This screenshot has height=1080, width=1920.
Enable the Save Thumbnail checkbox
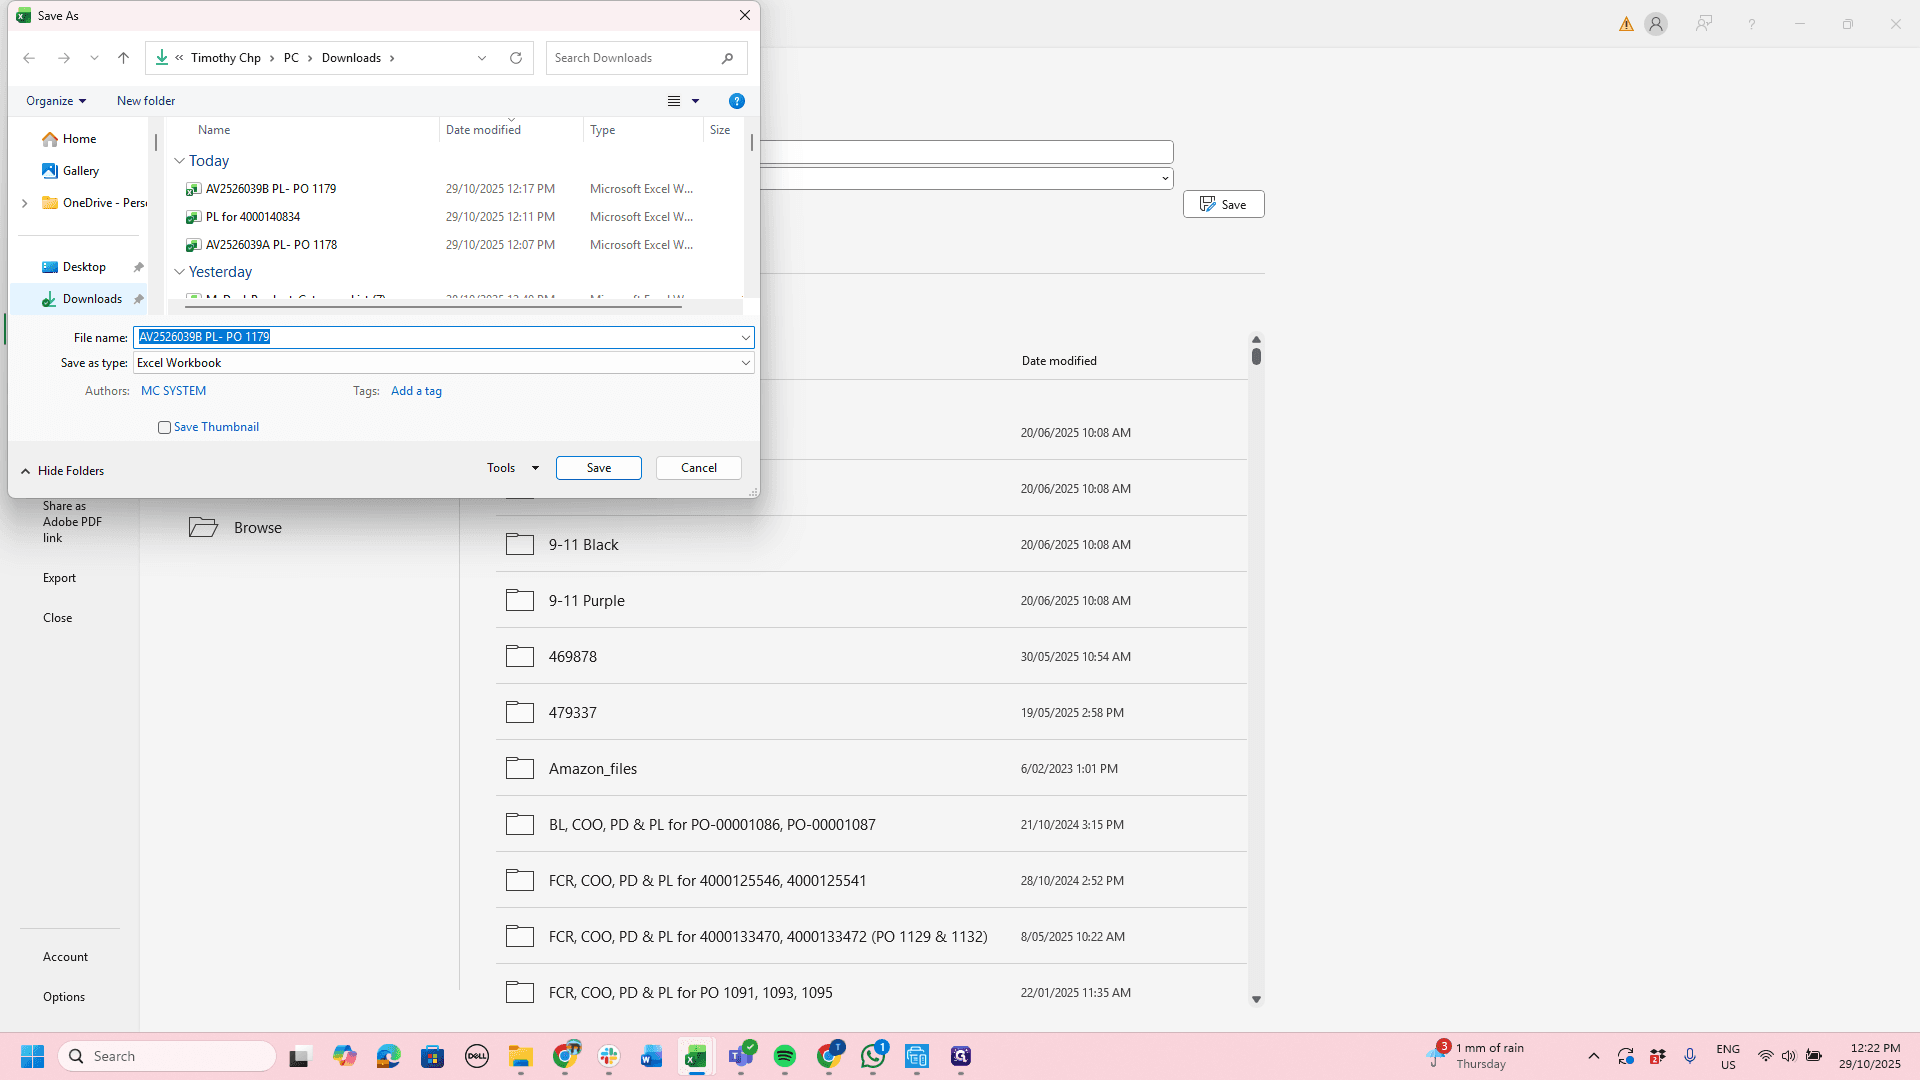pos(165,427)
